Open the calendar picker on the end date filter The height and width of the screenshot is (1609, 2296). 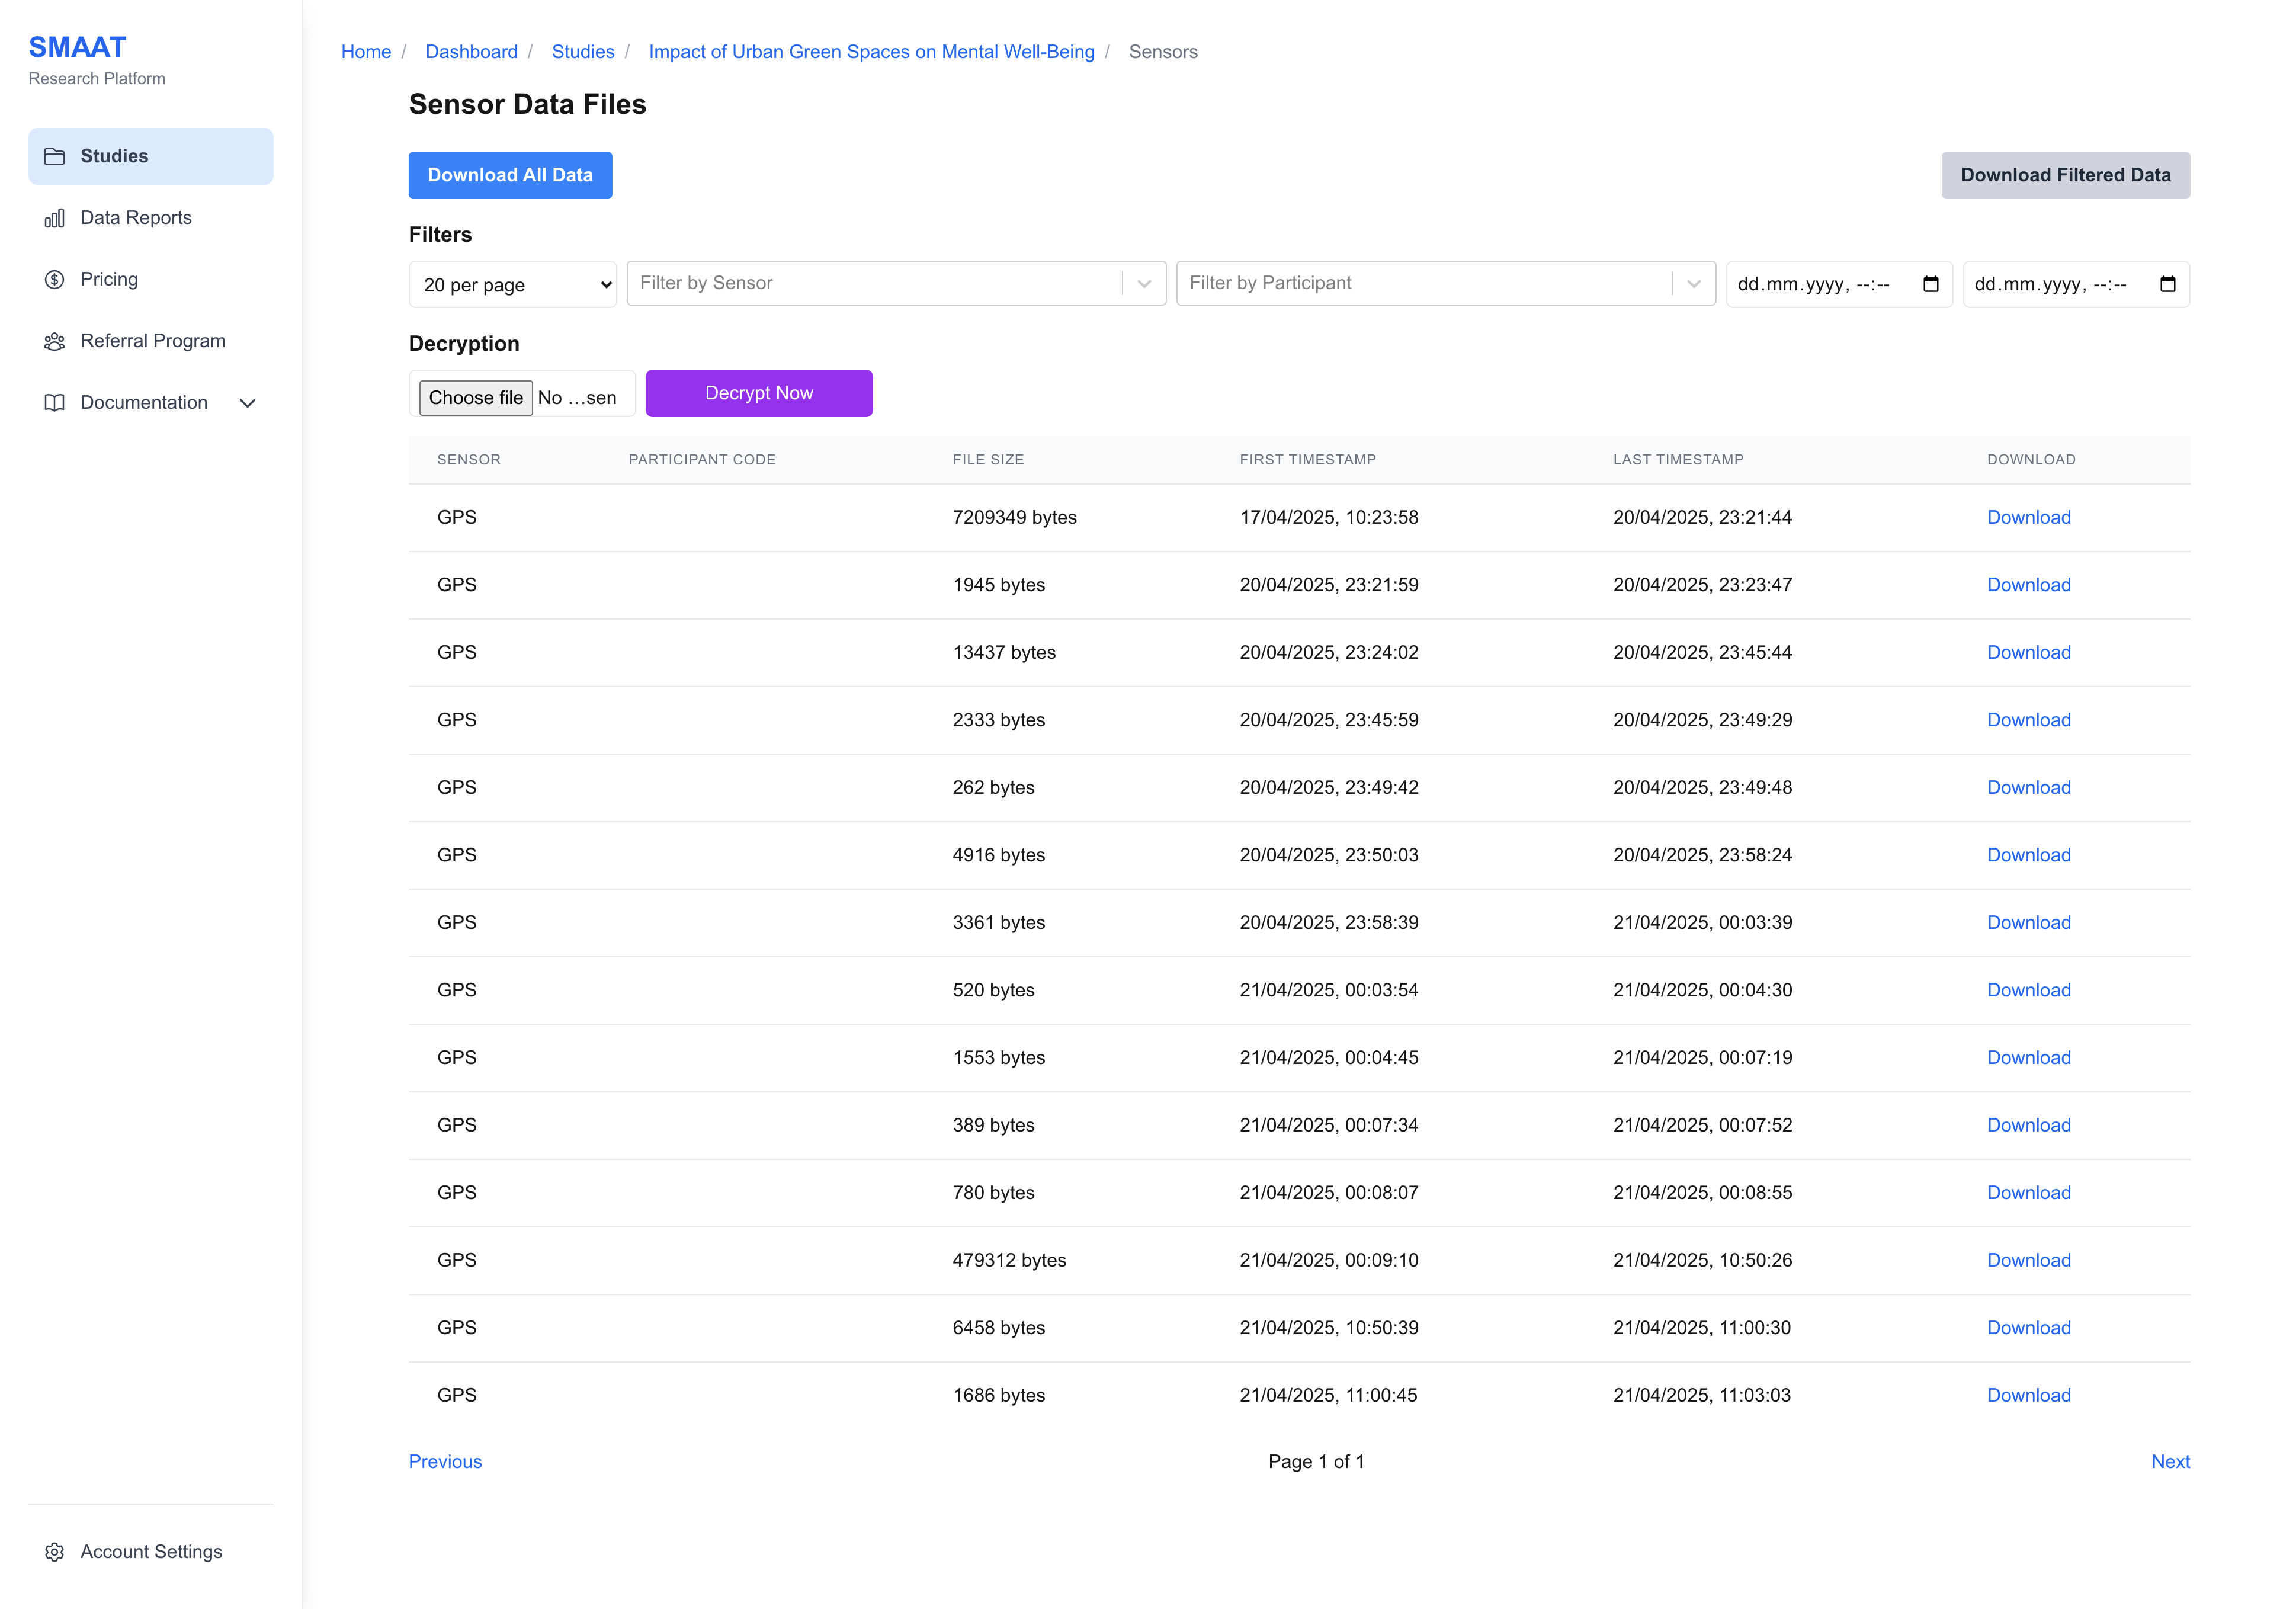pyautogui.click(x=2168, y=284)
